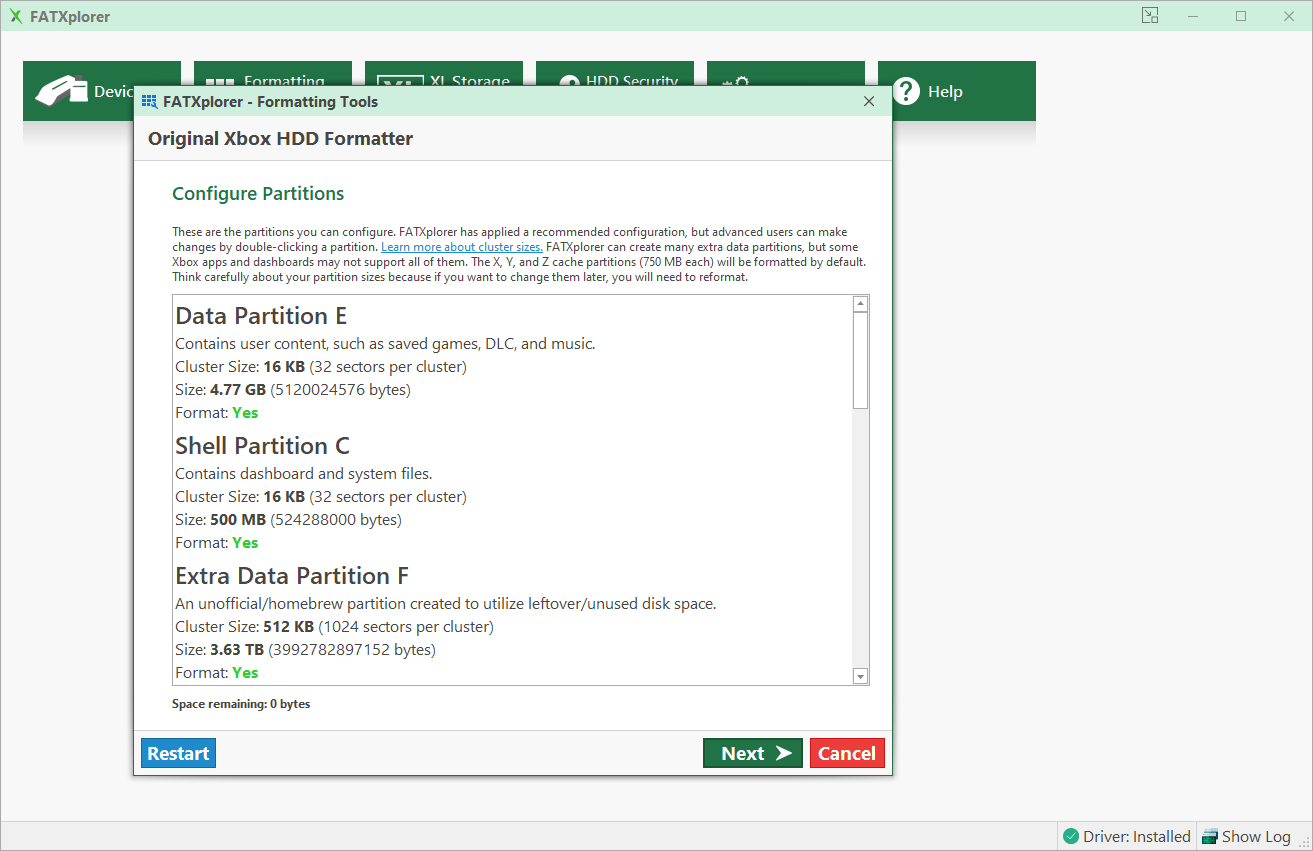Screen dimensions: 1313x851
Task: Click Format: Yes under Extra Data Partition F
Action: (x=216, y=672)
